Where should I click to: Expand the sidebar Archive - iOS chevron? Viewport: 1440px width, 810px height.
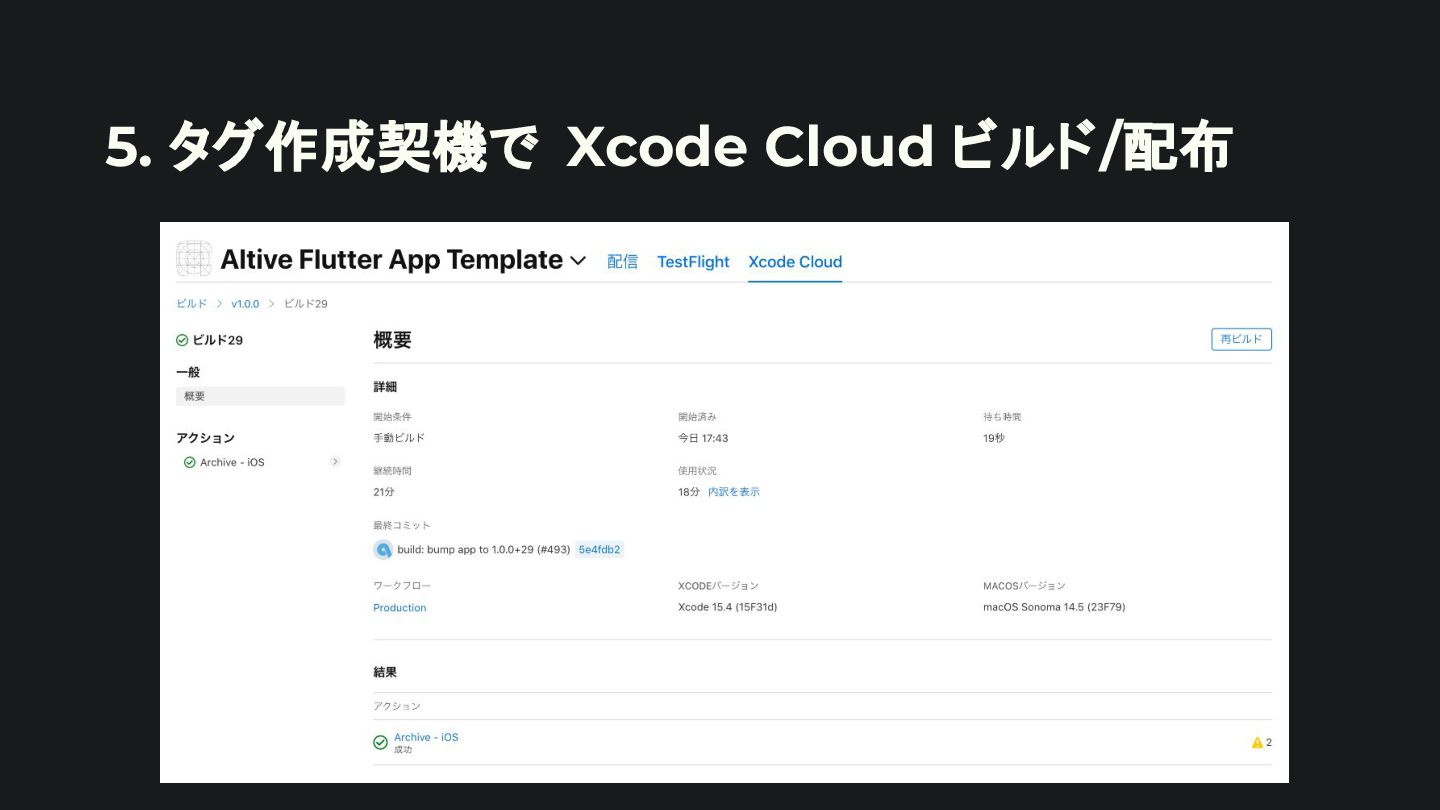(335, 462)
